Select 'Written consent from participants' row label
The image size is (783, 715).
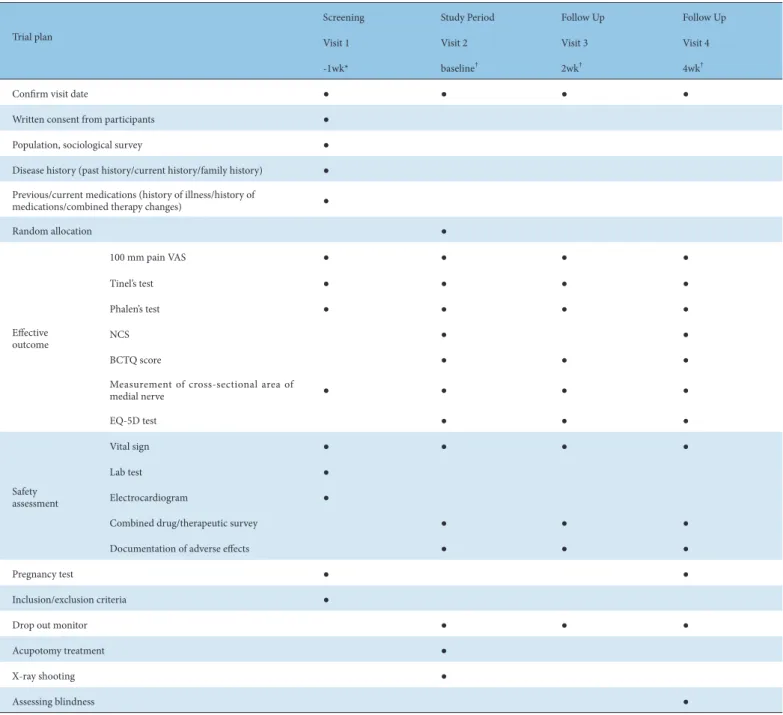83,119
